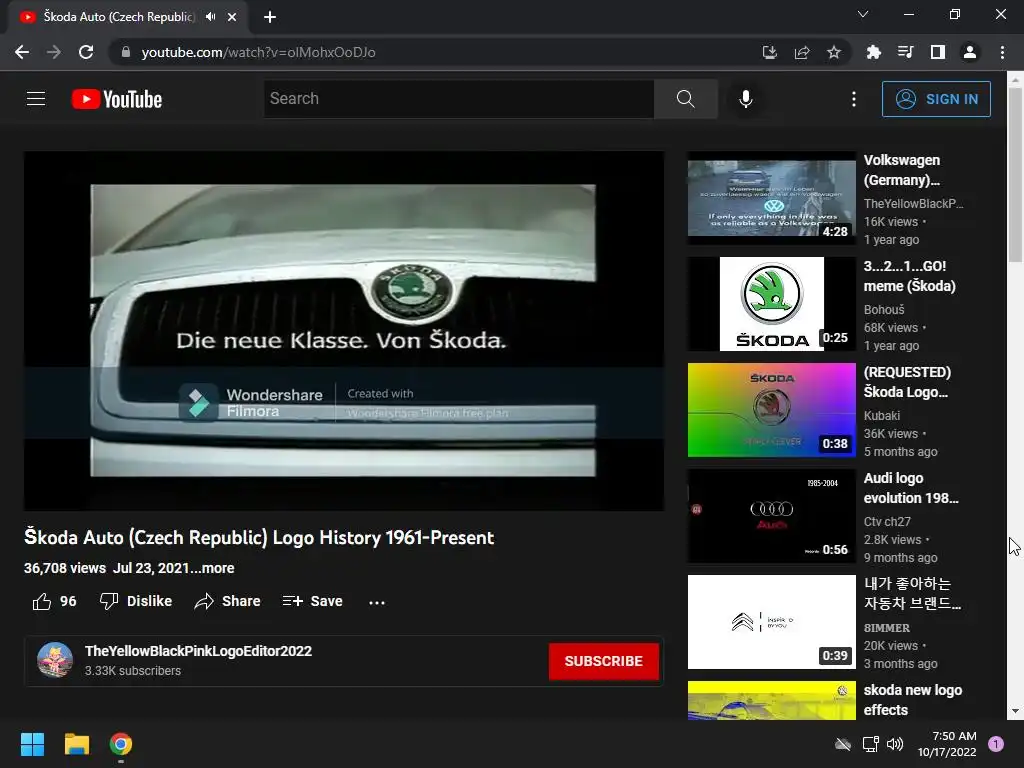
Task: Reload the page
Action: pyautogui.click(x=86, y=52)
